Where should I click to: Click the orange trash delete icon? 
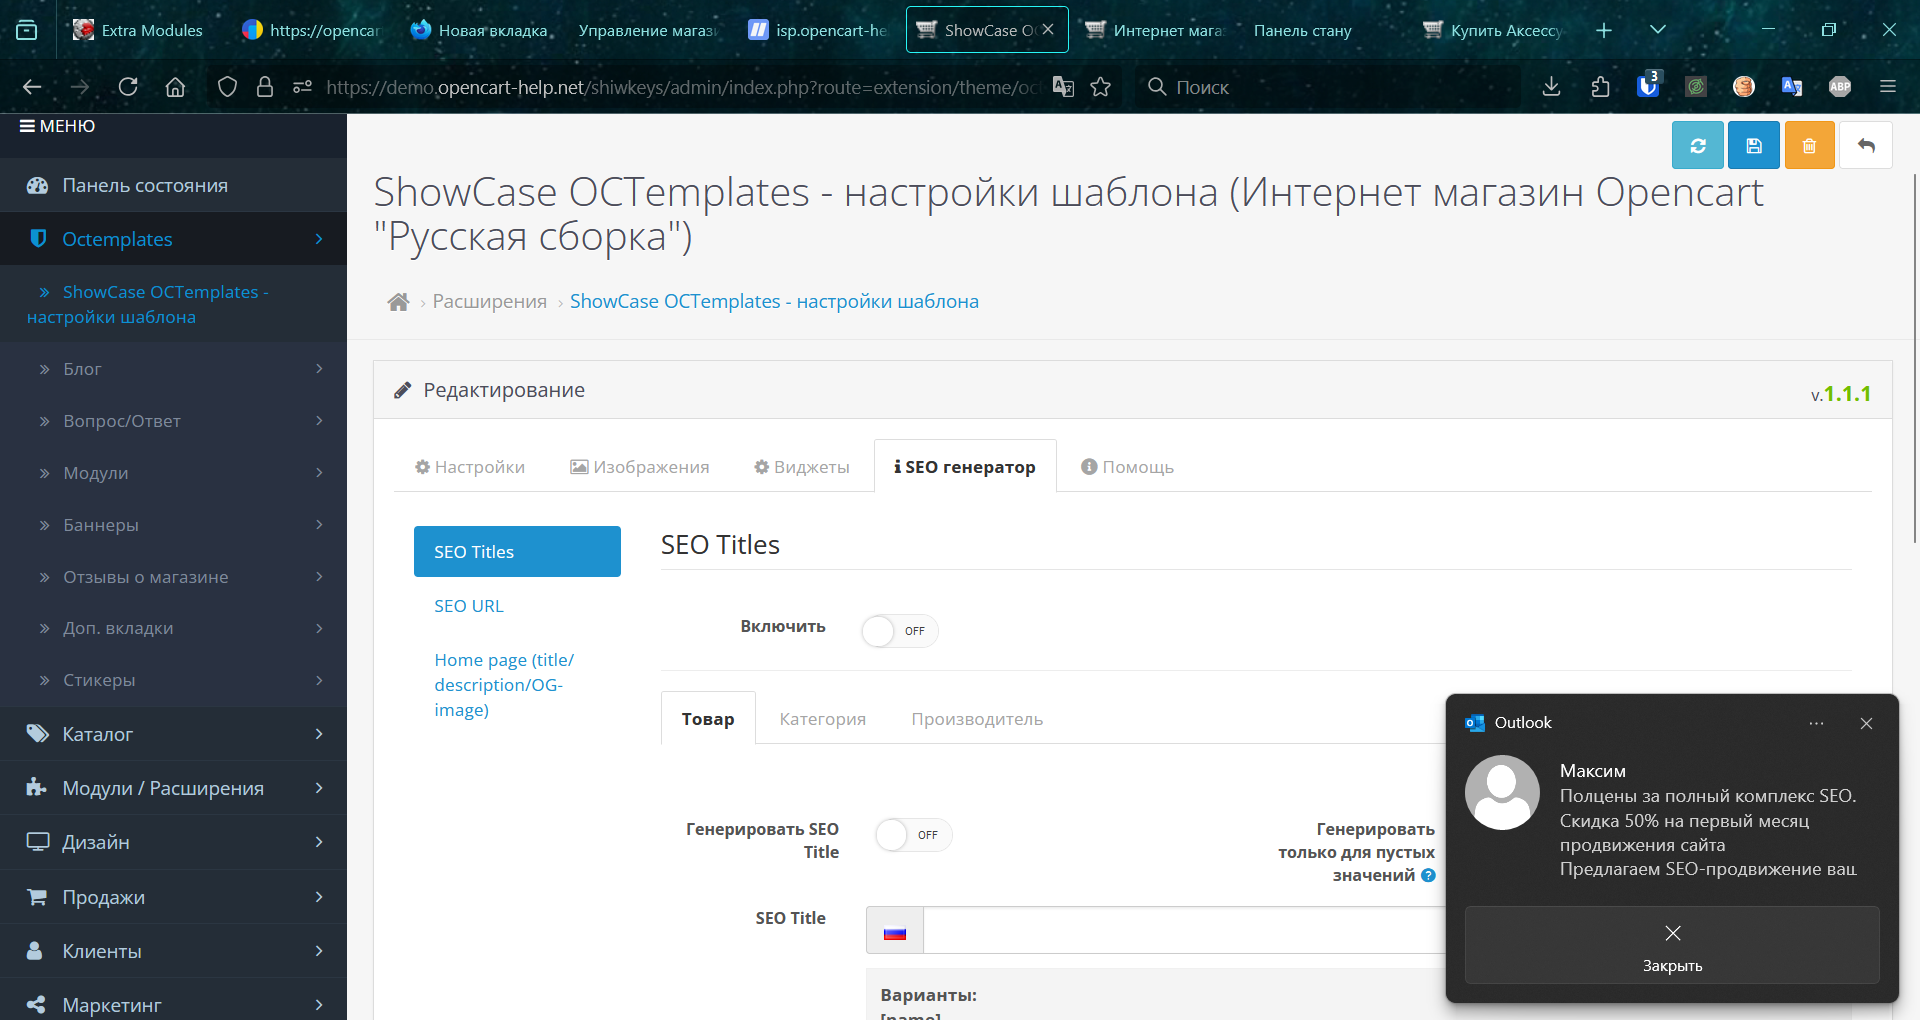click(x=1809, y=146)
